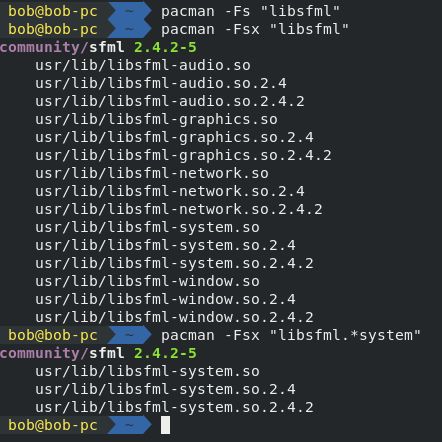Image resolution: width=442 pixels, height=442 pixels.
Task: Click the usr/lib/libsfml-graphics.so line
Action: tap(156, 120)
